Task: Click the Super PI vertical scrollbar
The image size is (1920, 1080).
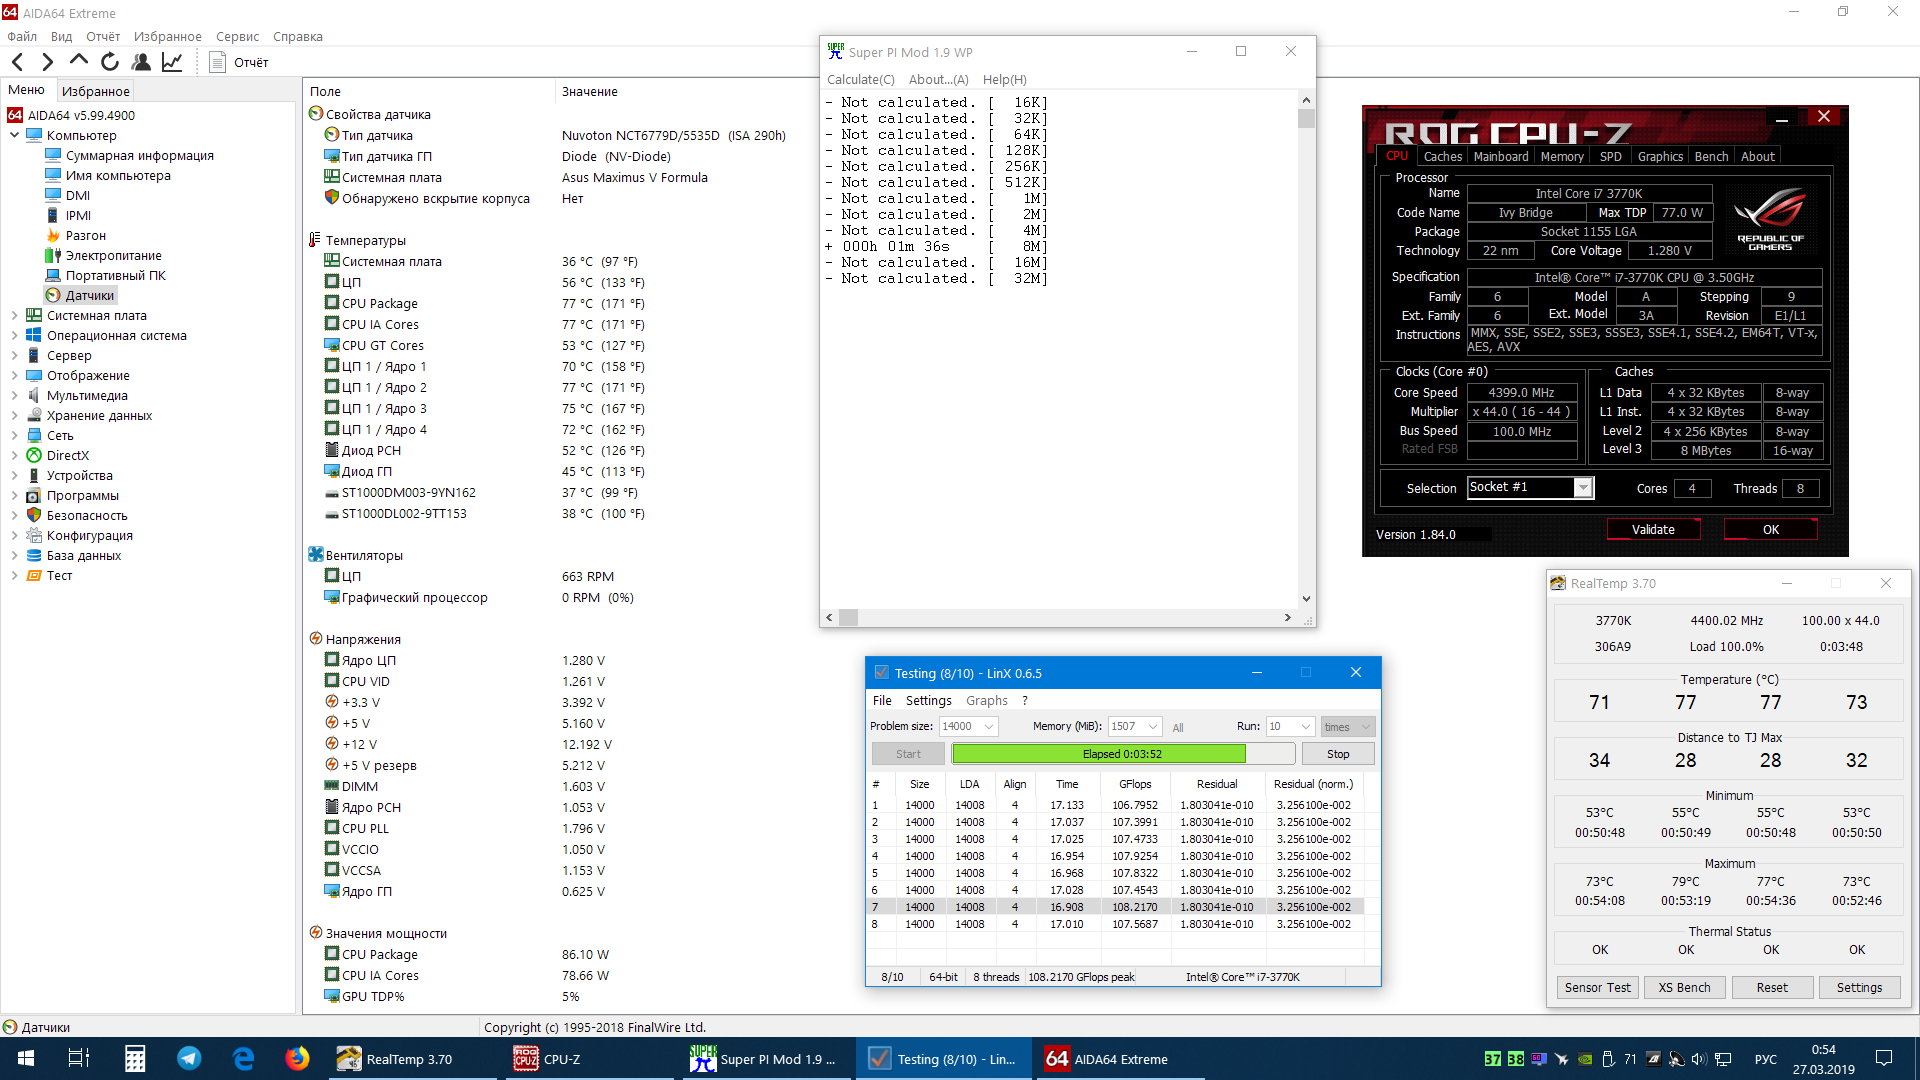Action: click(1306, 350)
